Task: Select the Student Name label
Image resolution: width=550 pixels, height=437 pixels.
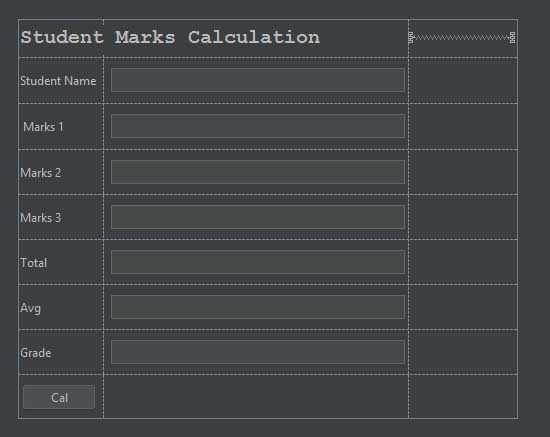Action: pyautogui.click(x=58, y=81)
